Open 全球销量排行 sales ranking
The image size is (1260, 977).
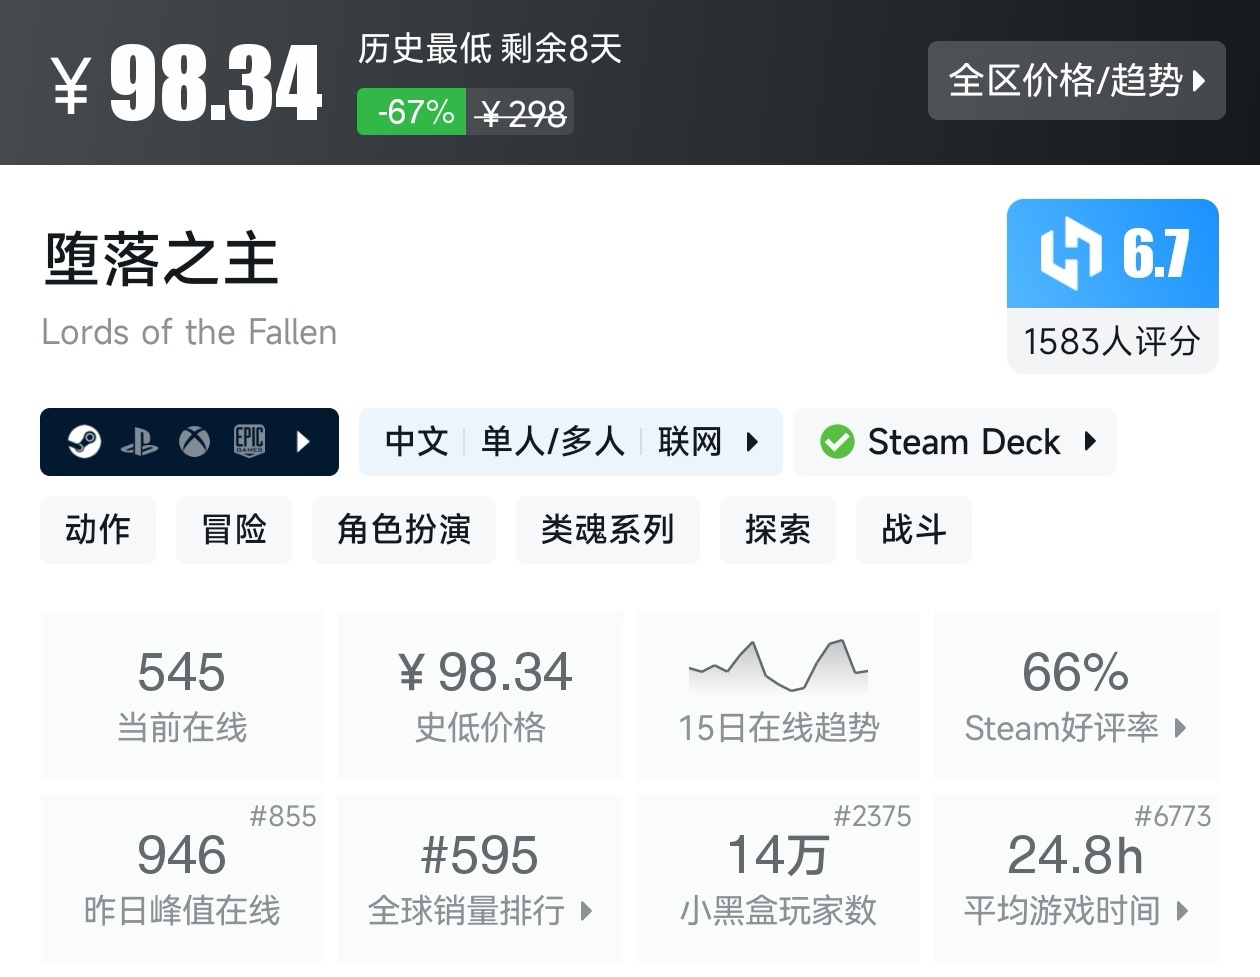[x=480, y=878]
